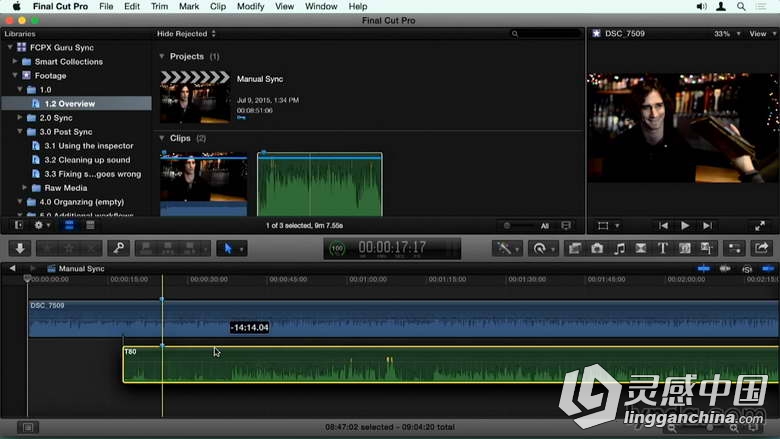Select DSC_7509 clip in timeline

403,318
